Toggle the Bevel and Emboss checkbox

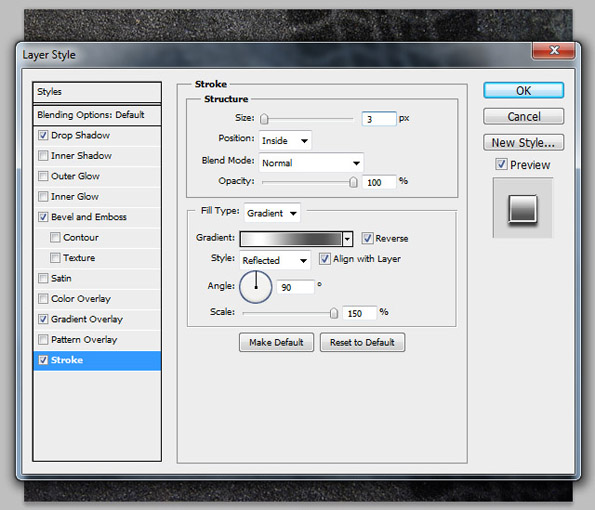(x=43, y=217)
